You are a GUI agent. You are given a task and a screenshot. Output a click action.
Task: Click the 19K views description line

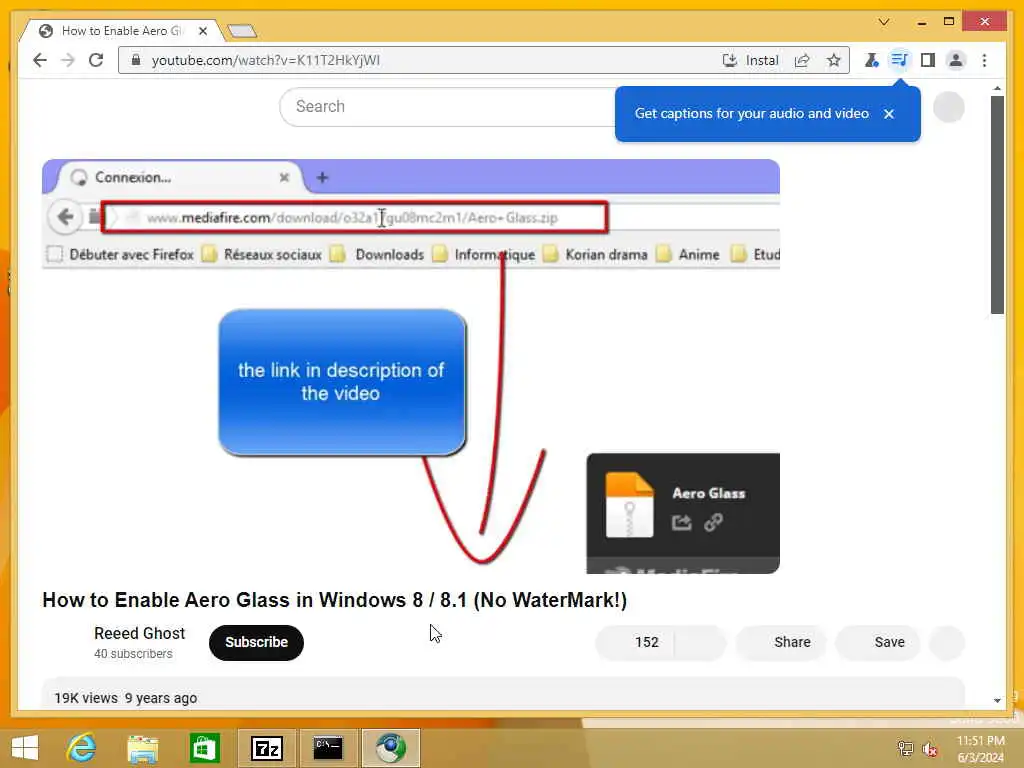pyautogui.click(x=125, y=697)
